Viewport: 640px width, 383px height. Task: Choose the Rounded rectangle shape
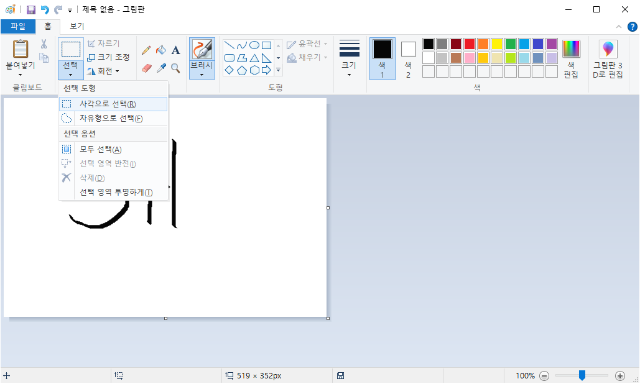229,58
